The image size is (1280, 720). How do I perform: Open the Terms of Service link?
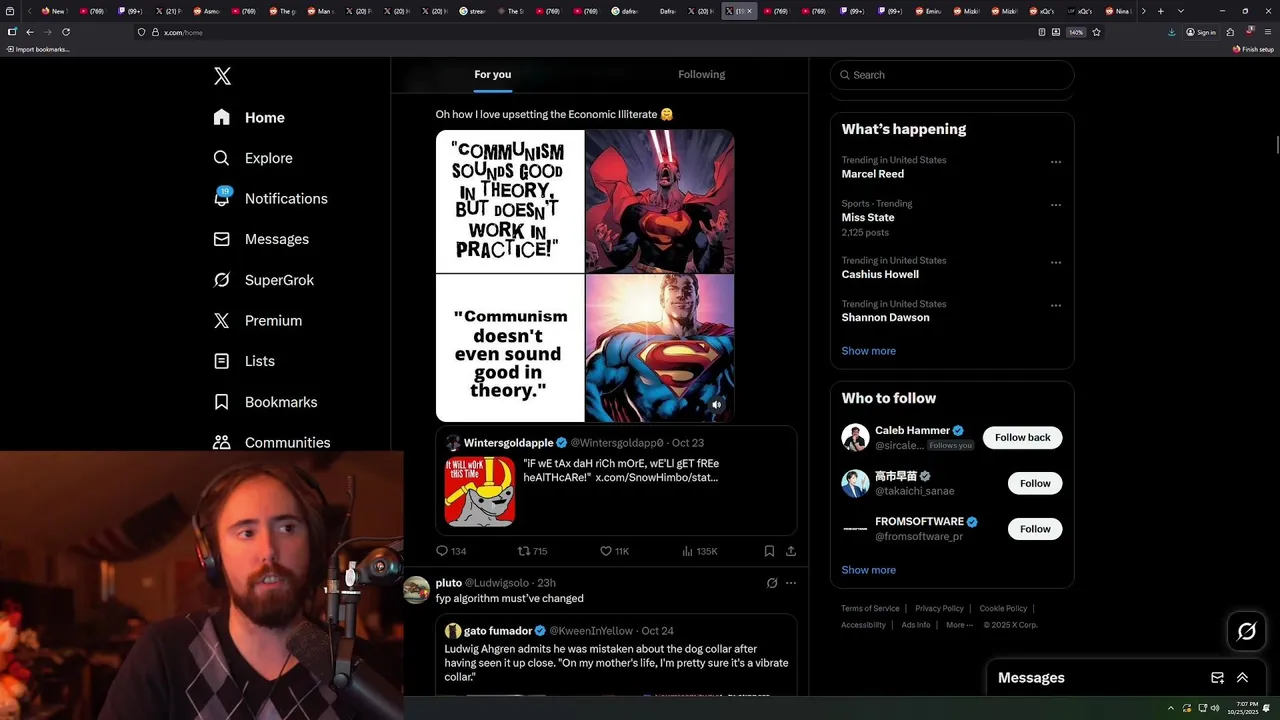click(x=870, y=608)
